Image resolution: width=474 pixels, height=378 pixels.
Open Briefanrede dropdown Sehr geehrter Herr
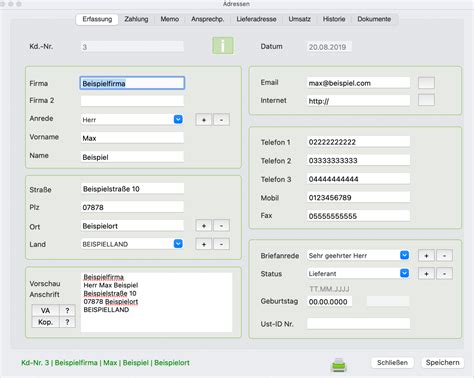[358, 255]
